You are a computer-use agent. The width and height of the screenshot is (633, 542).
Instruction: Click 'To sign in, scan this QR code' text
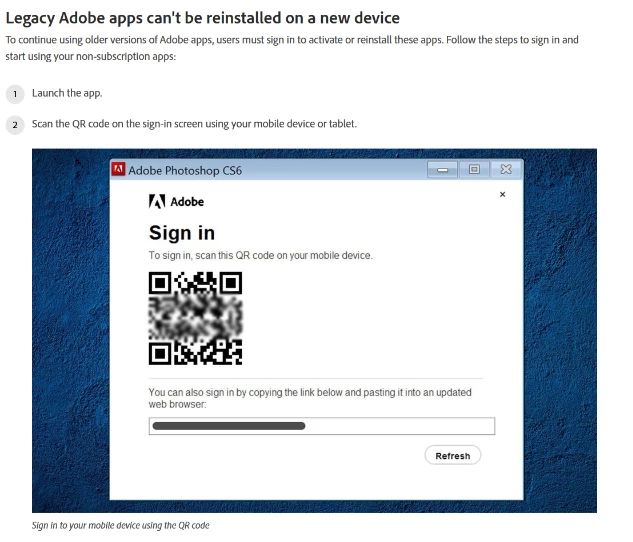(260, 255)
